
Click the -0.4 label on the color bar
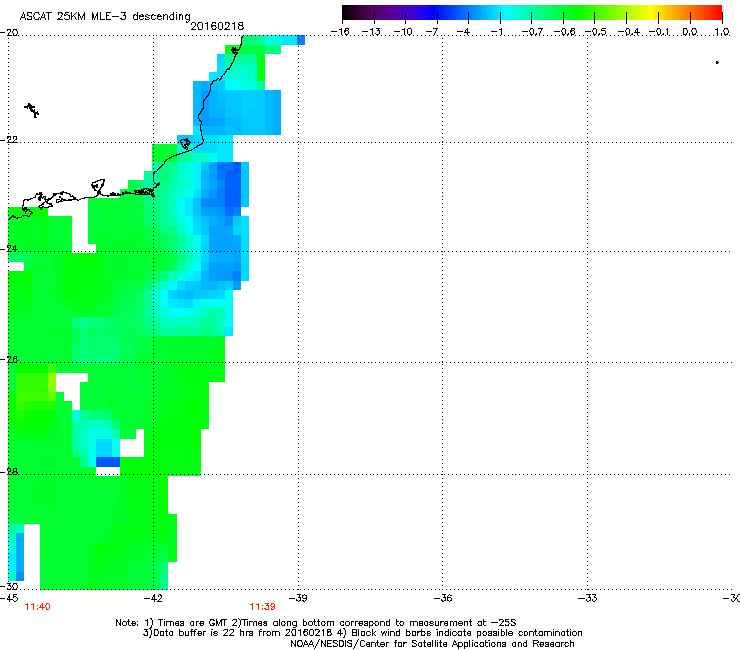[629, 32]
